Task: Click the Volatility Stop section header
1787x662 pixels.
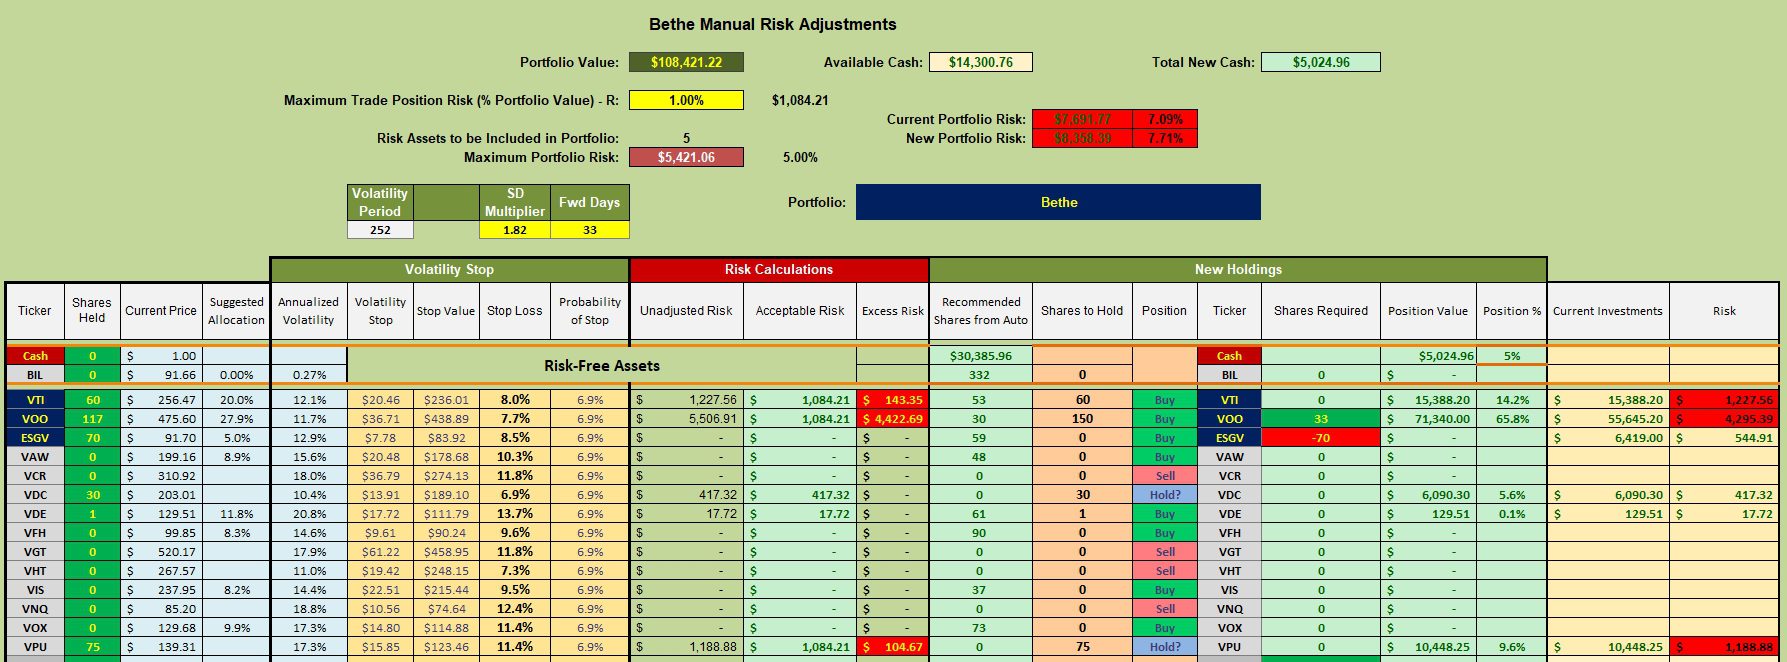Action: pos(449,269)
